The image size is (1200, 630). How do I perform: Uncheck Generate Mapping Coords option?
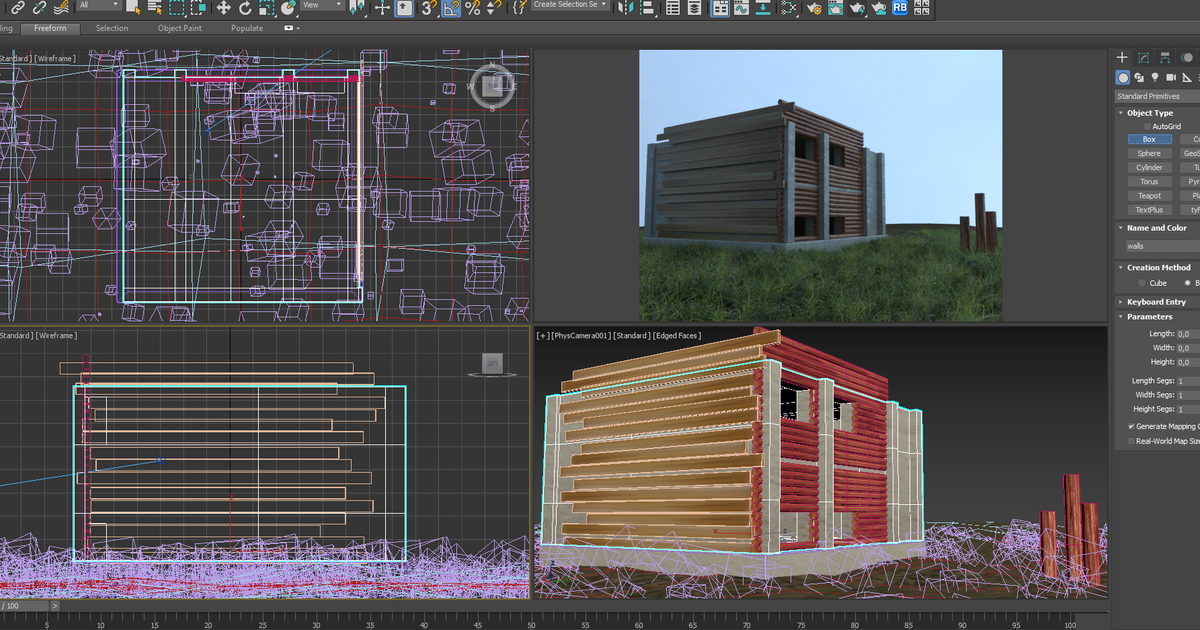[1132, 427]
